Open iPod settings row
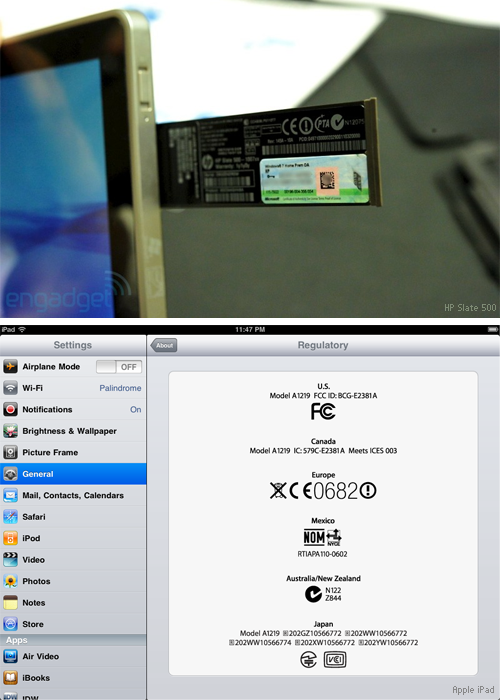 click(73, 538)
